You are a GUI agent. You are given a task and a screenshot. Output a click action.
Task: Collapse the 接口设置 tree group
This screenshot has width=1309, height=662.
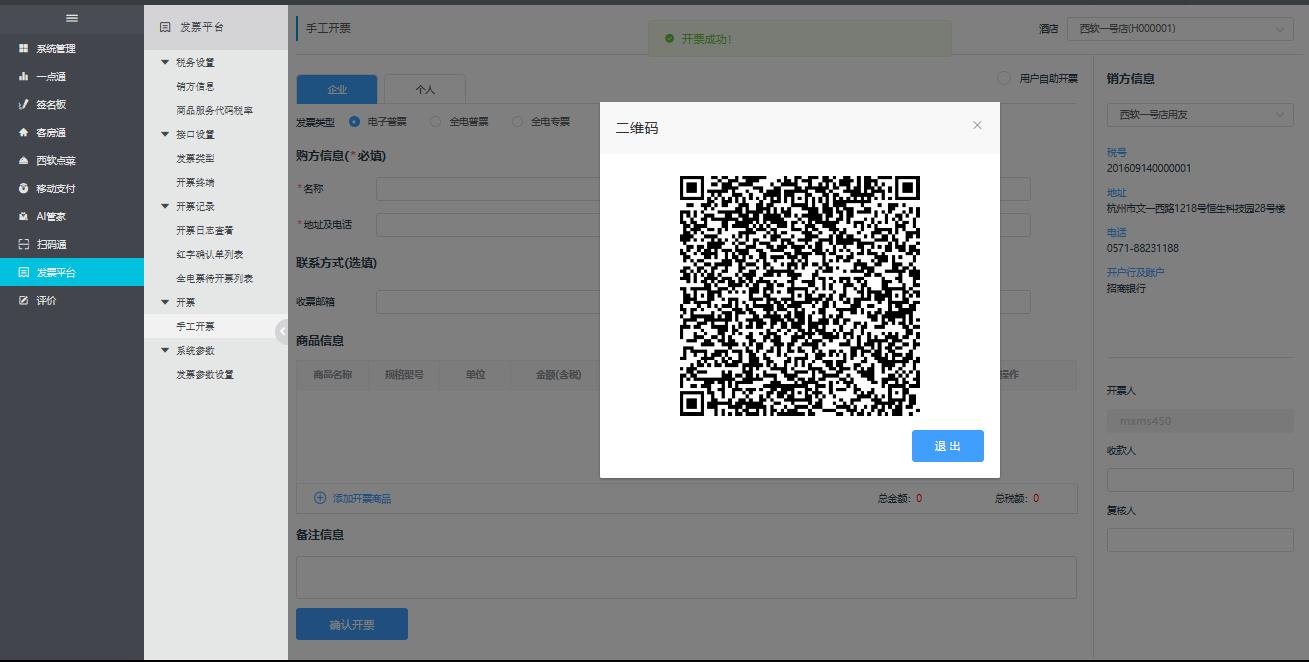[x=165, y=134]
